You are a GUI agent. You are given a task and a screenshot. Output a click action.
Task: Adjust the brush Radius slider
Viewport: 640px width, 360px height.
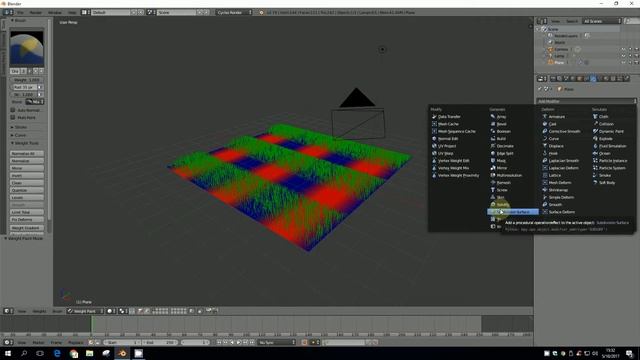24,87
